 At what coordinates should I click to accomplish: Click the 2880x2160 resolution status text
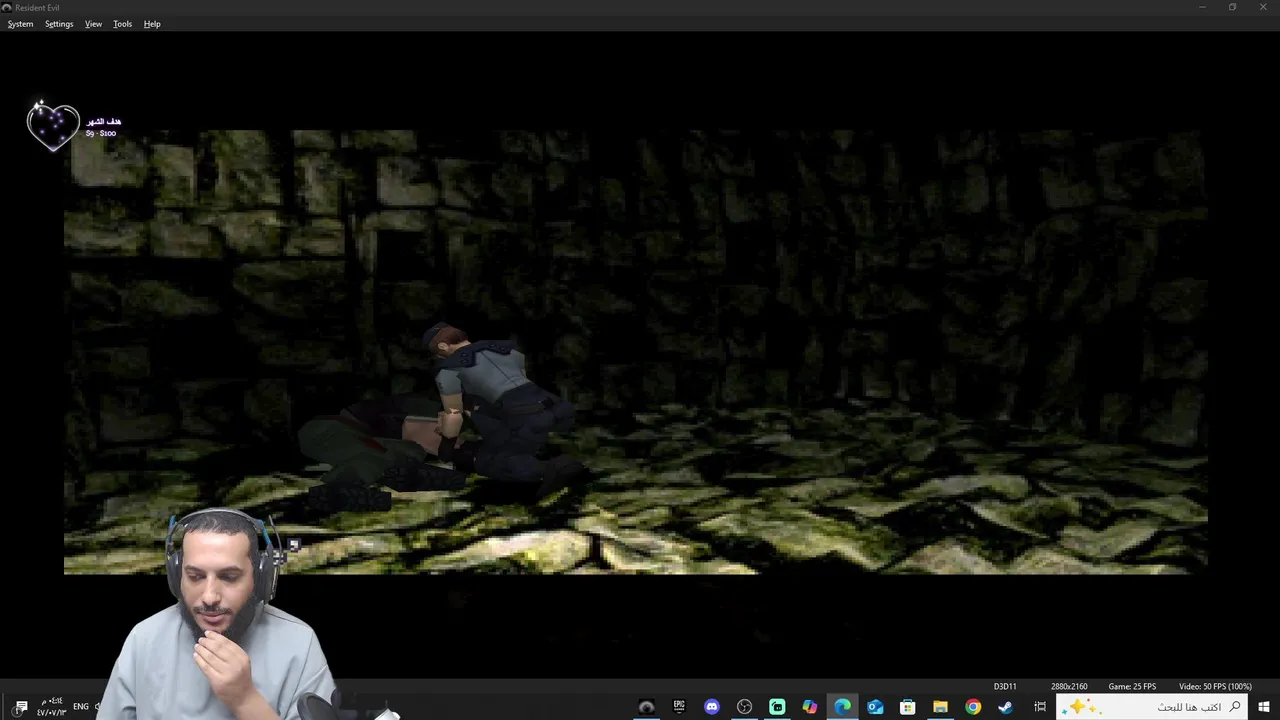tap(1069, 686)
